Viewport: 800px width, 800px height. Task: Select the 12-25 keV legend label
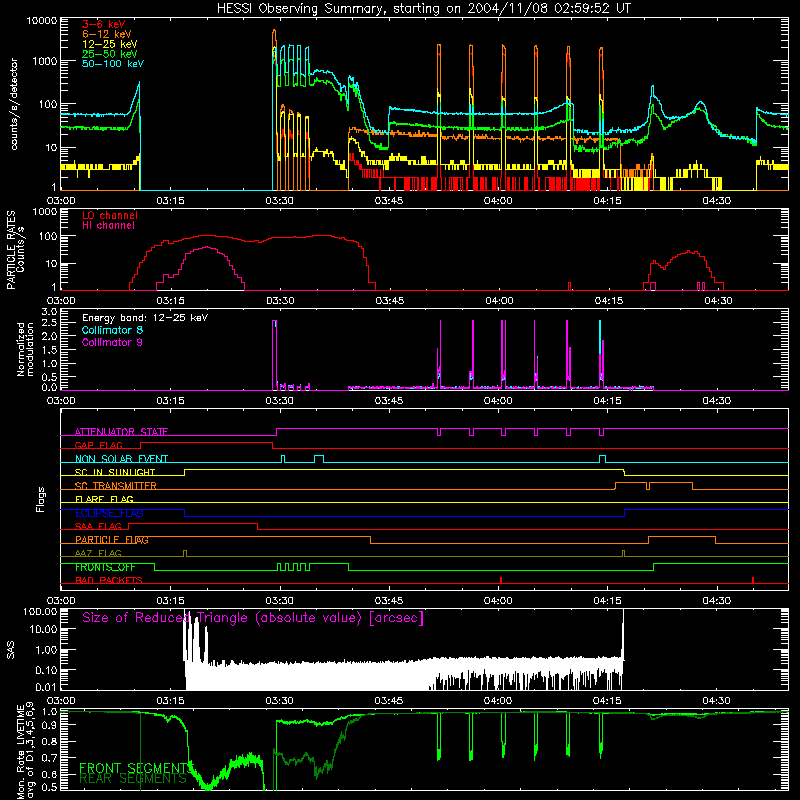click(x=110, y=44)
